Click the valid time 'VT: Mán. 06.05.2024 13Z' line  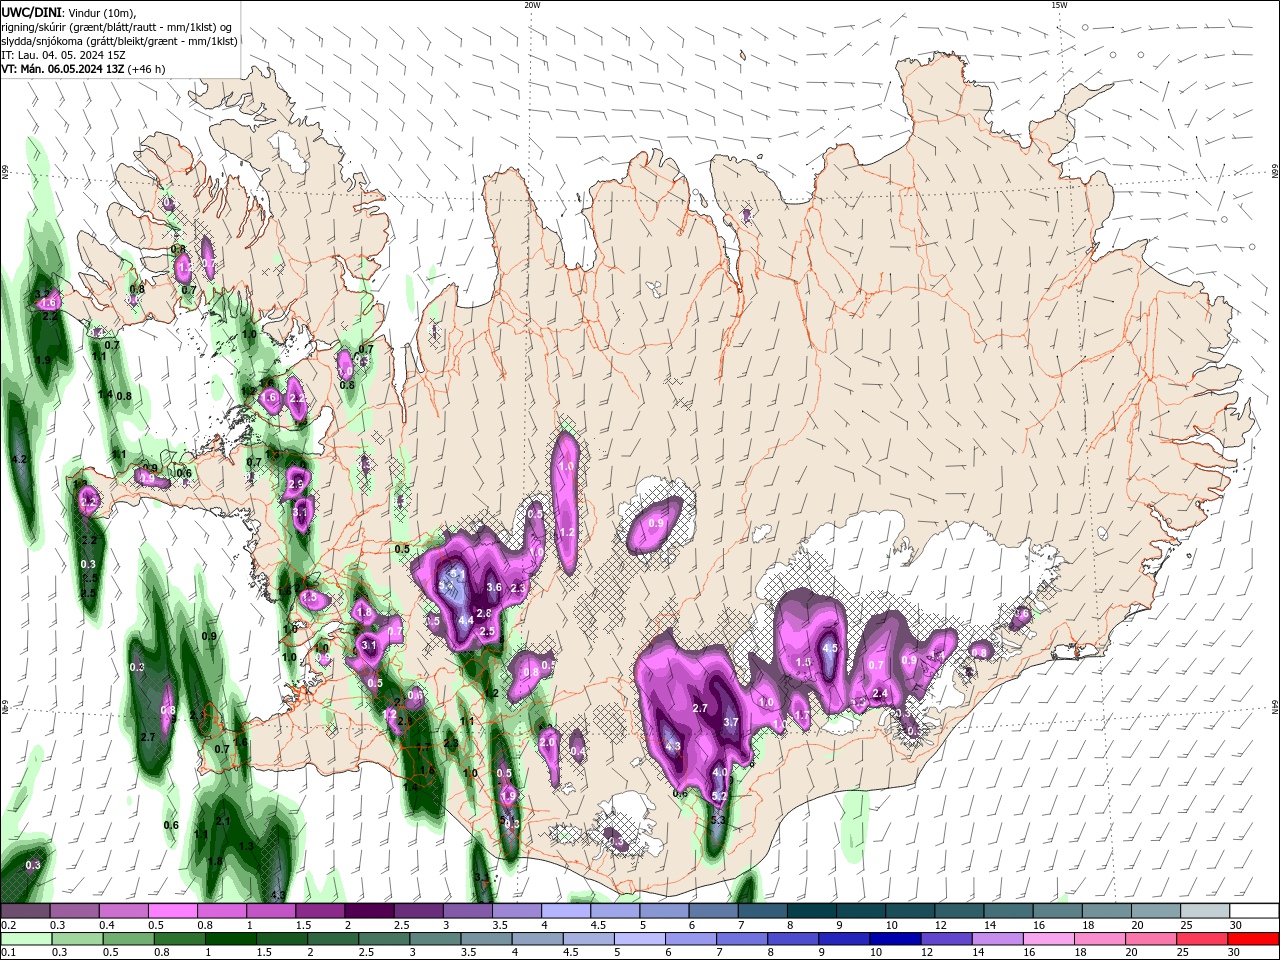pos(62,69)
